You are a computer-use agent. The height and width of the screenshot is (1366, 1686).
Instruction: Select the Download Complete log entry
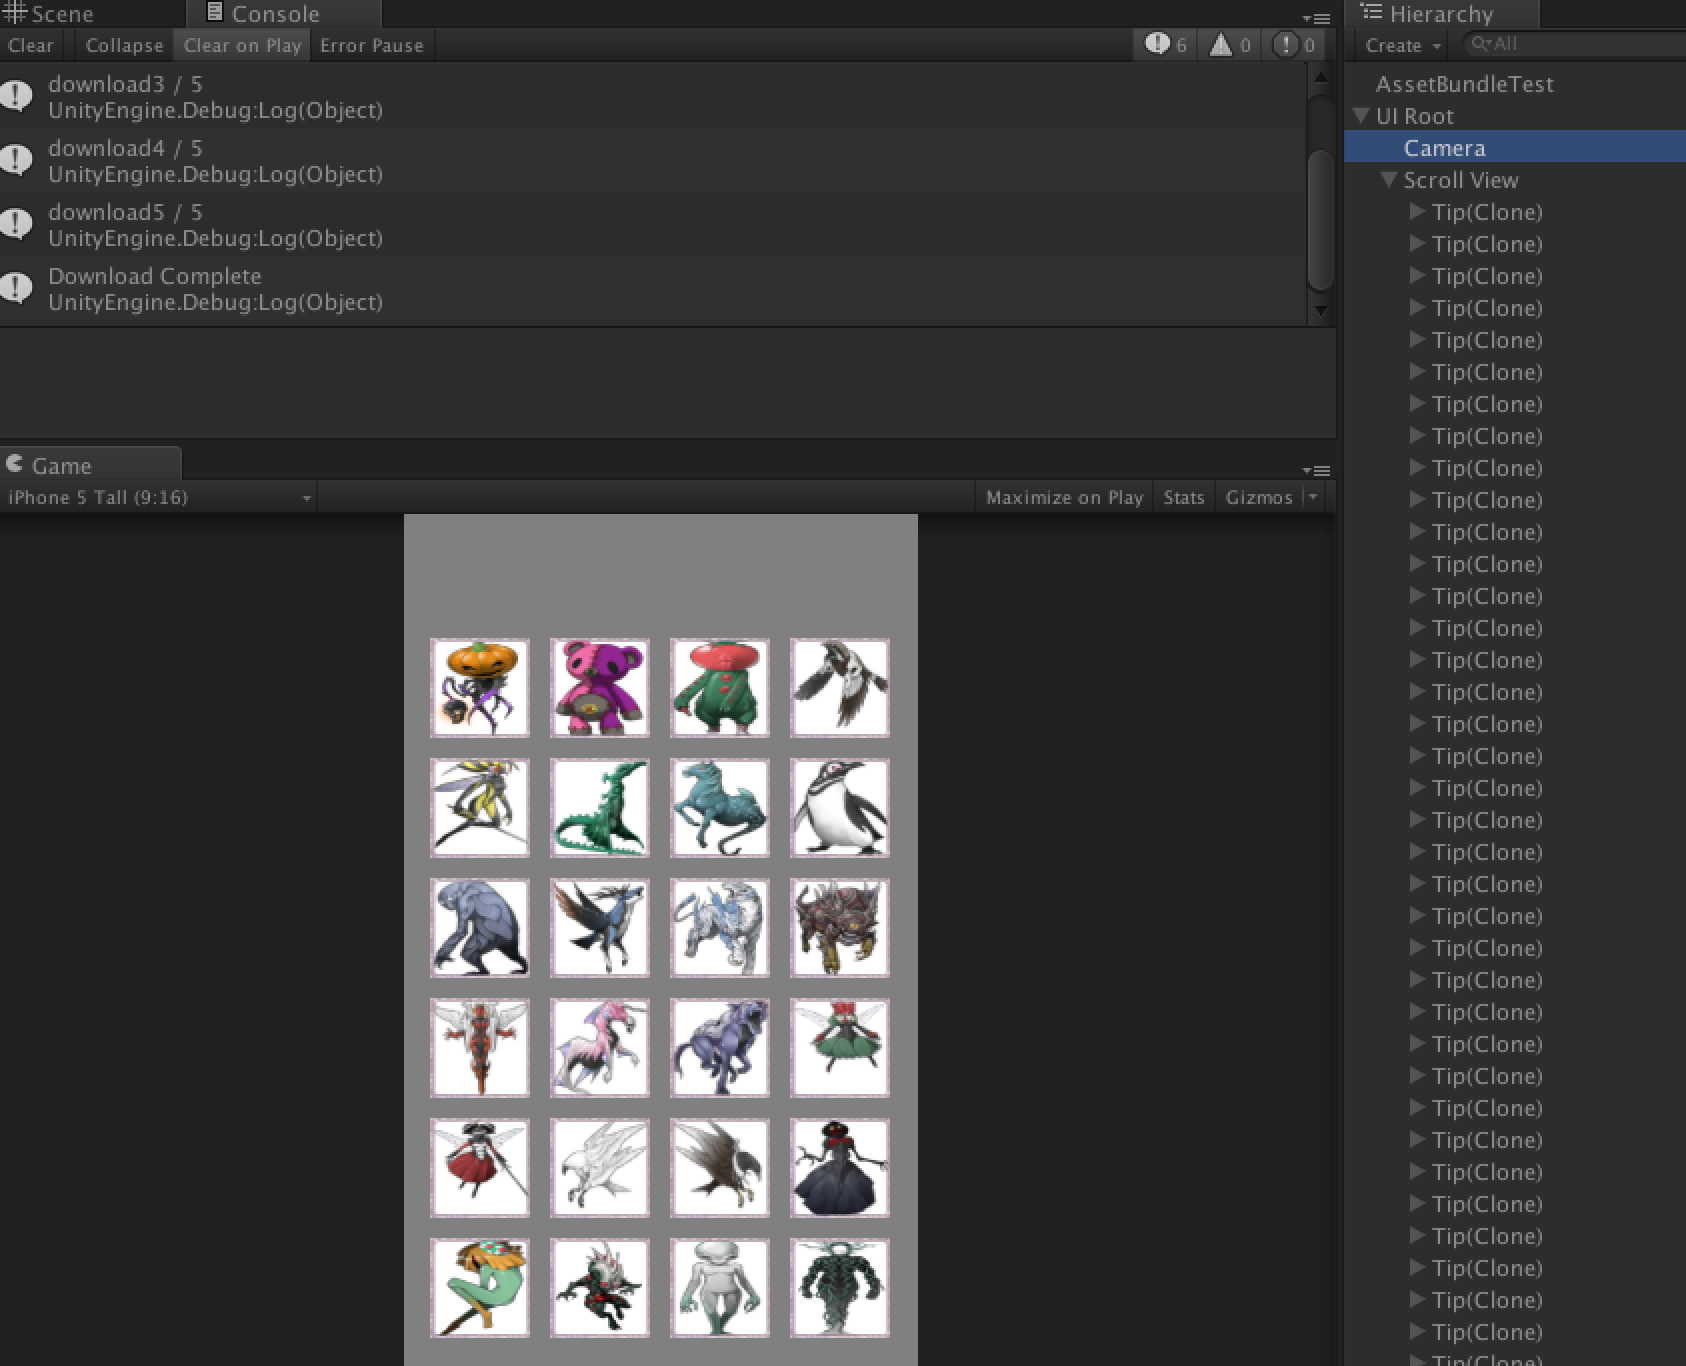pyautogui.click(x=652, y=288)
